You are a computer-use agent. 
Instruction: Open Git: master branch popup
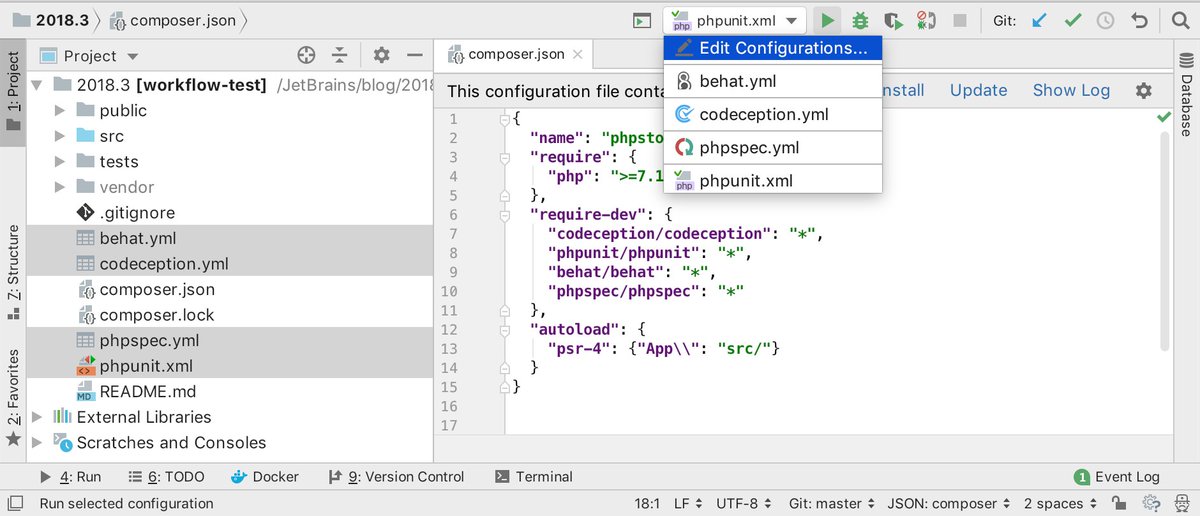832,504
